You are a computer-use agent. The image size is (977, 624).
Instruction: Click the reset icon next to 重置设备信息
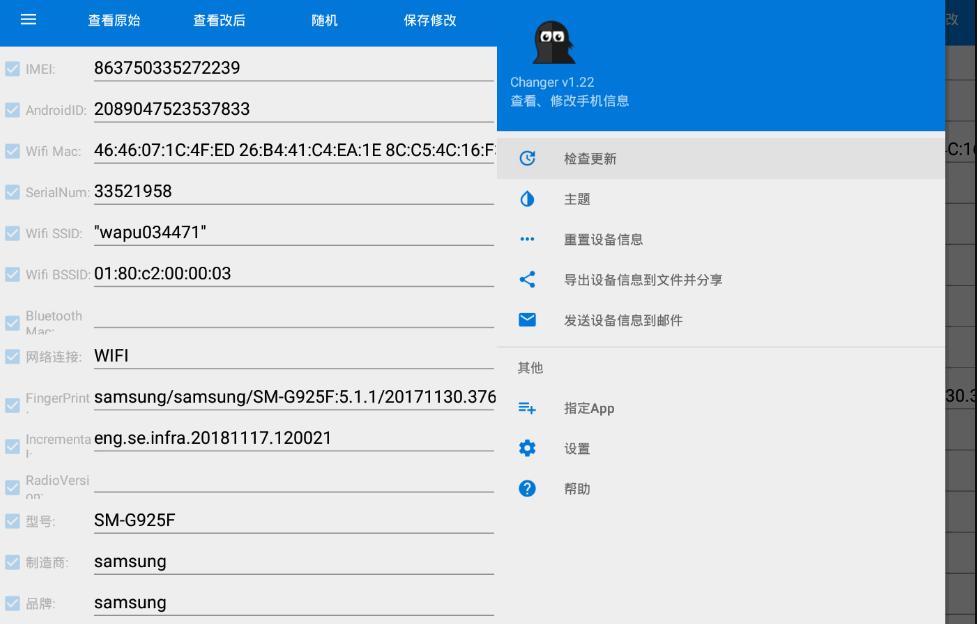[528, 239]
